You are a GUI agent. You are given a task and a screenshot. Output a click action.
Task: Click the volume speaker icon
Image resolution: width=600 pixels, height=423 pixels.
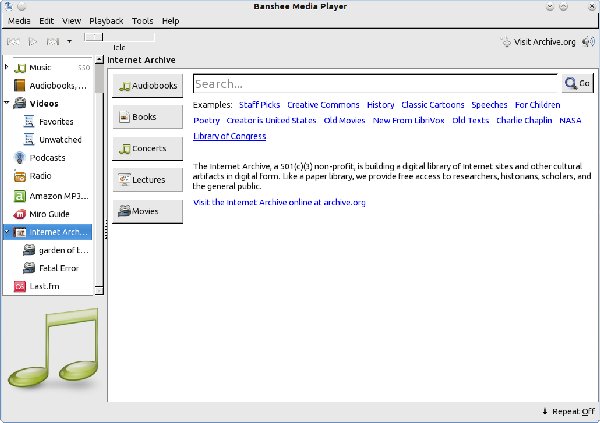(588, 42)
